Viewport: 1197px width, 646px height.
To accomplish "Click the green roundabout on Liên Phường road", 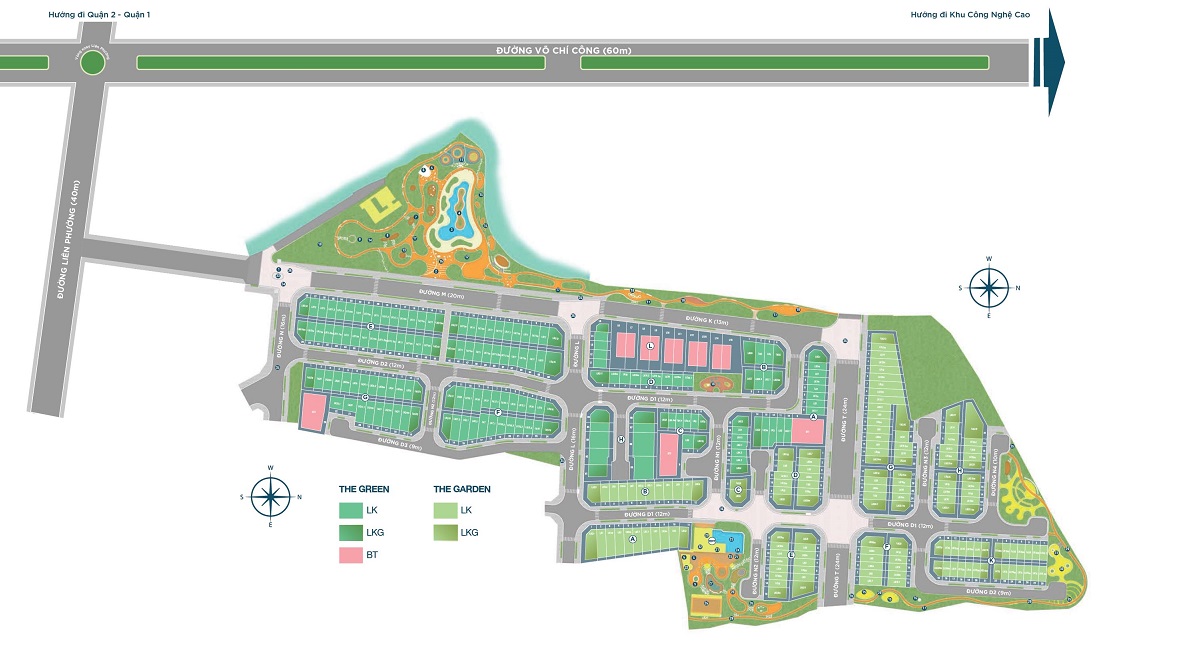I will [x=92, y=63].
